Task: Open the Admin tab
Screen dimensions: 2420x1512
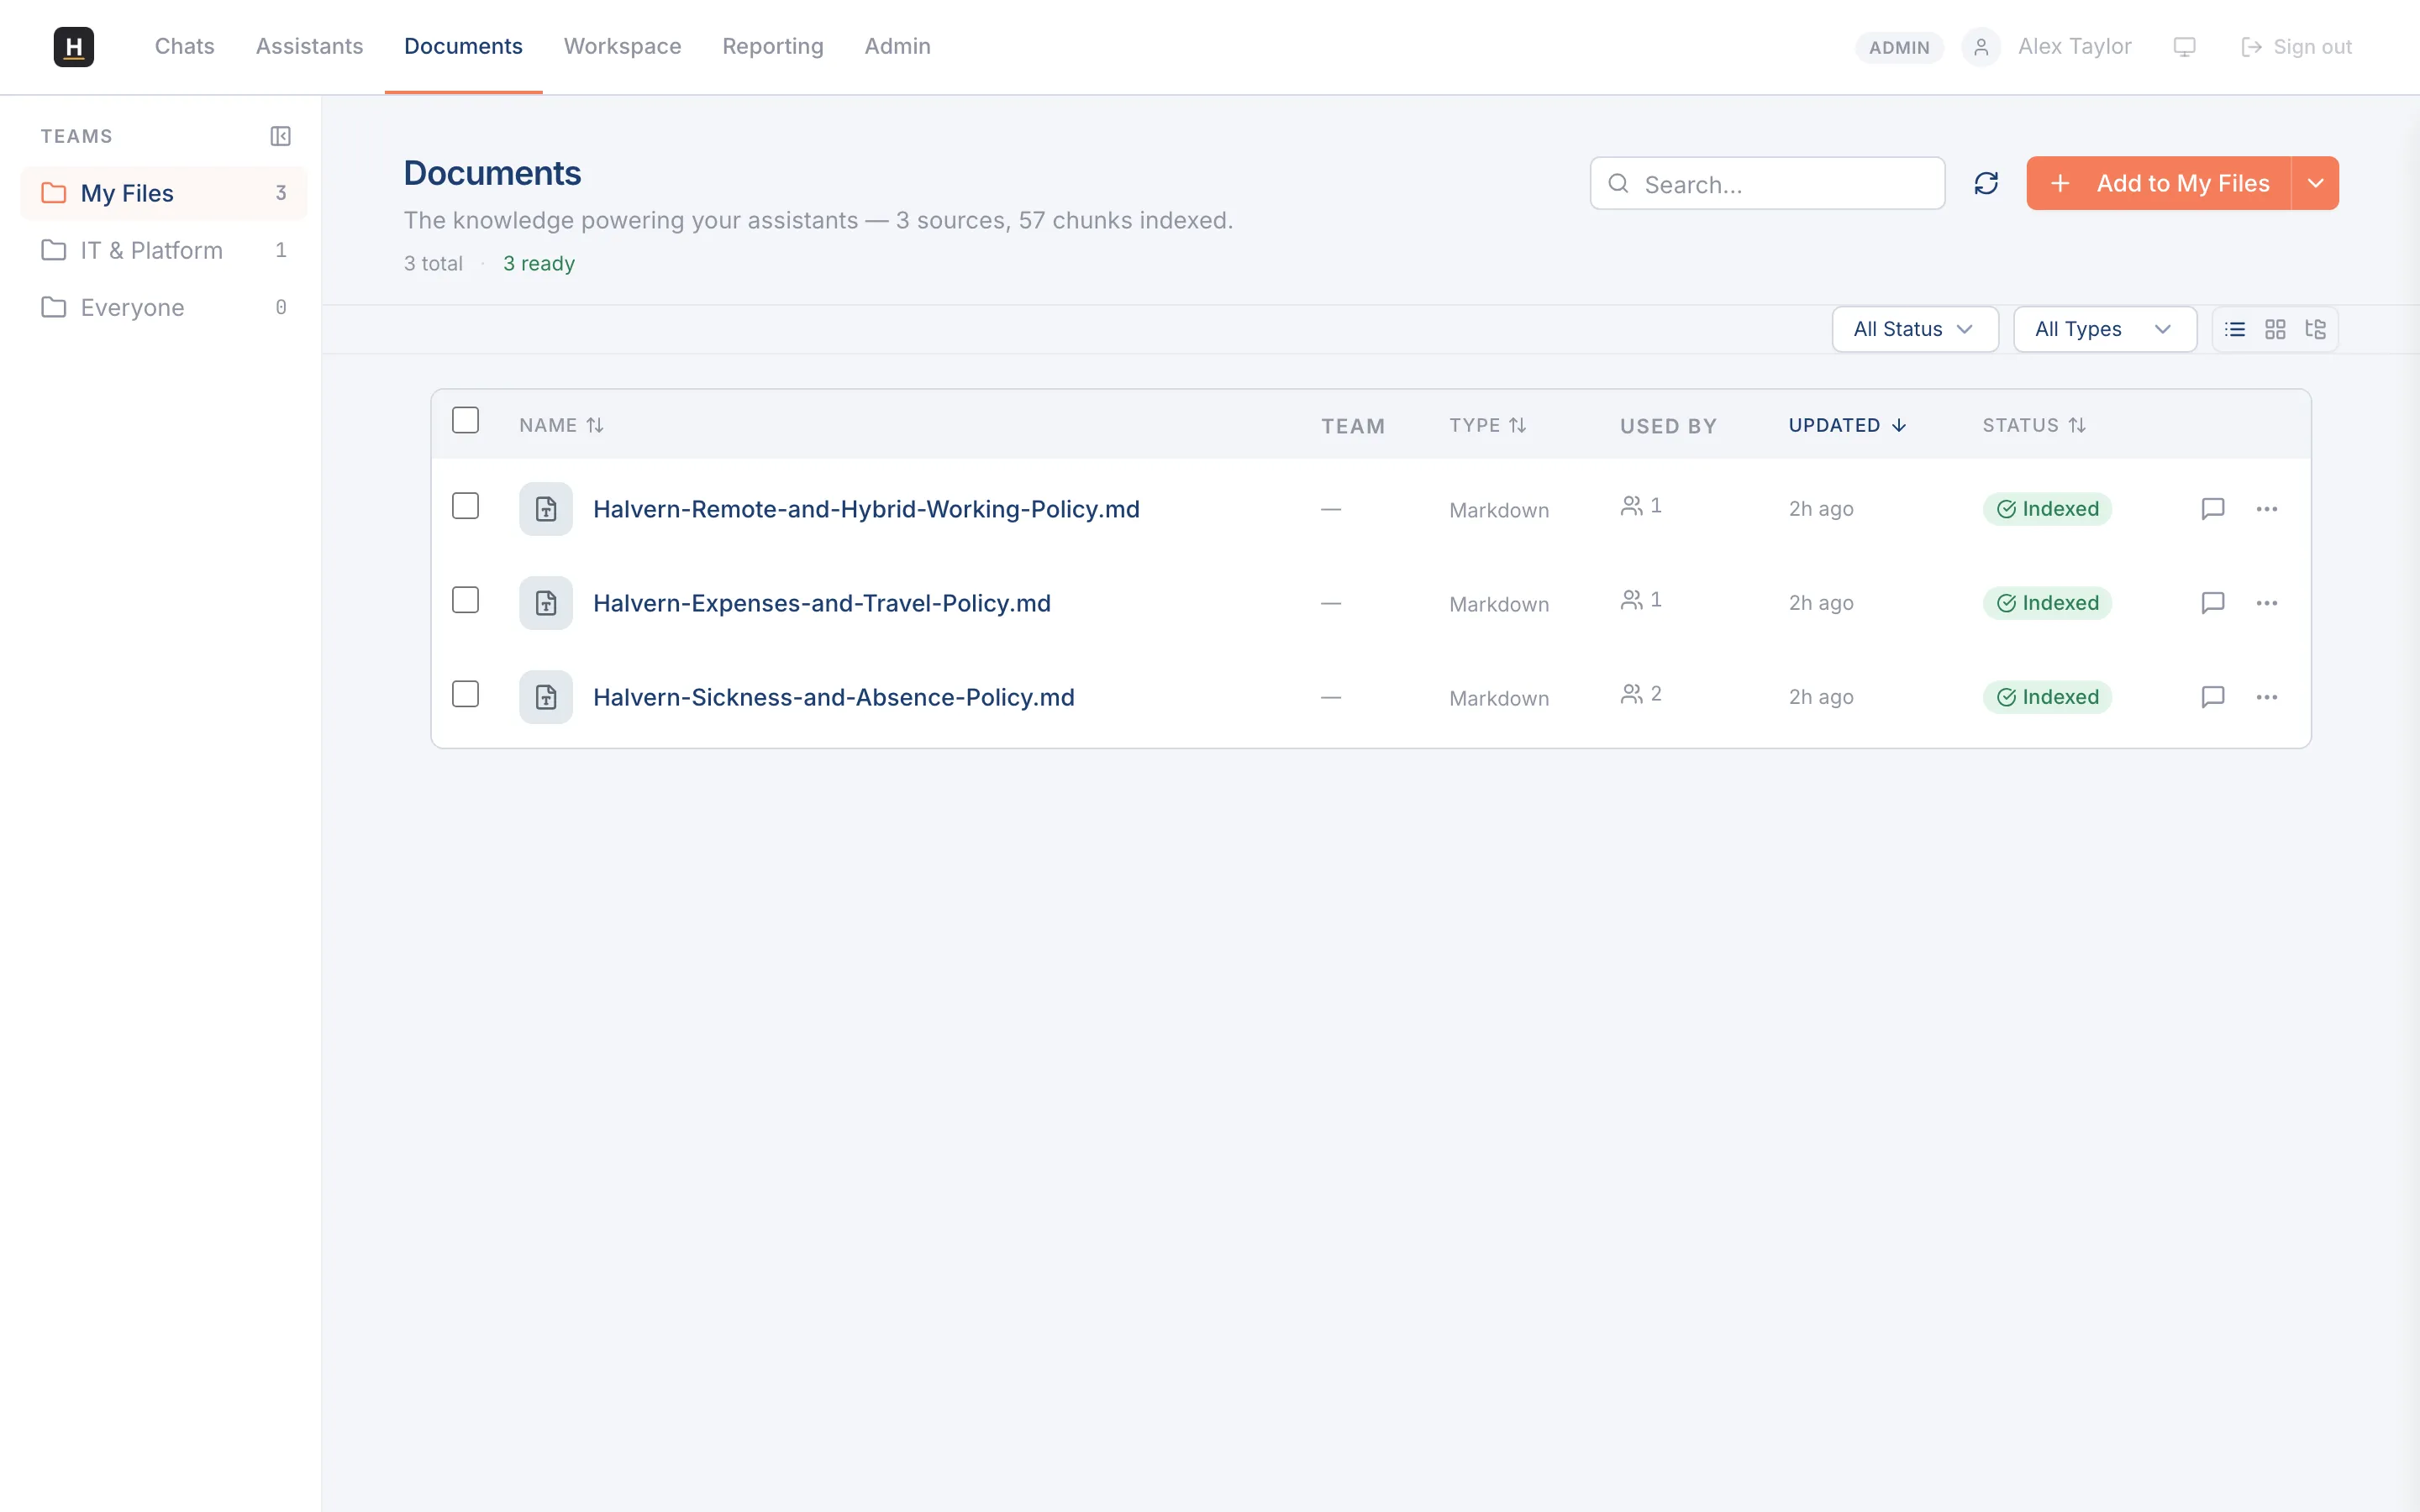Action: [x=897, y=47]
